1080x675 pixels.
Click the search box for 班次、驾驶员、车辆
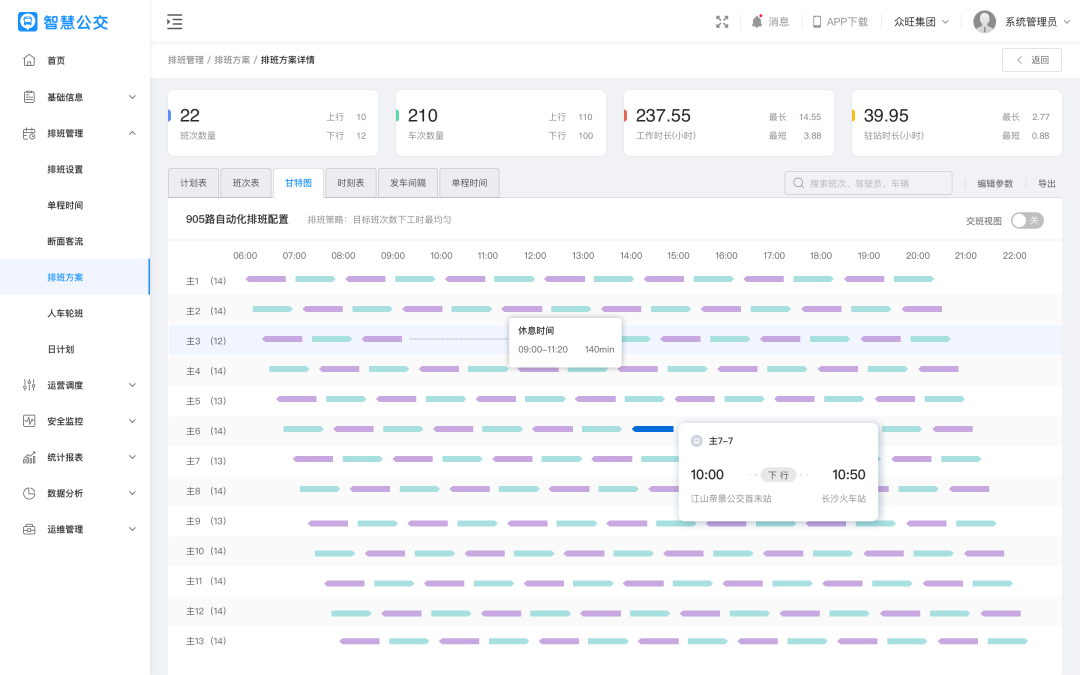tap(868, 183)
